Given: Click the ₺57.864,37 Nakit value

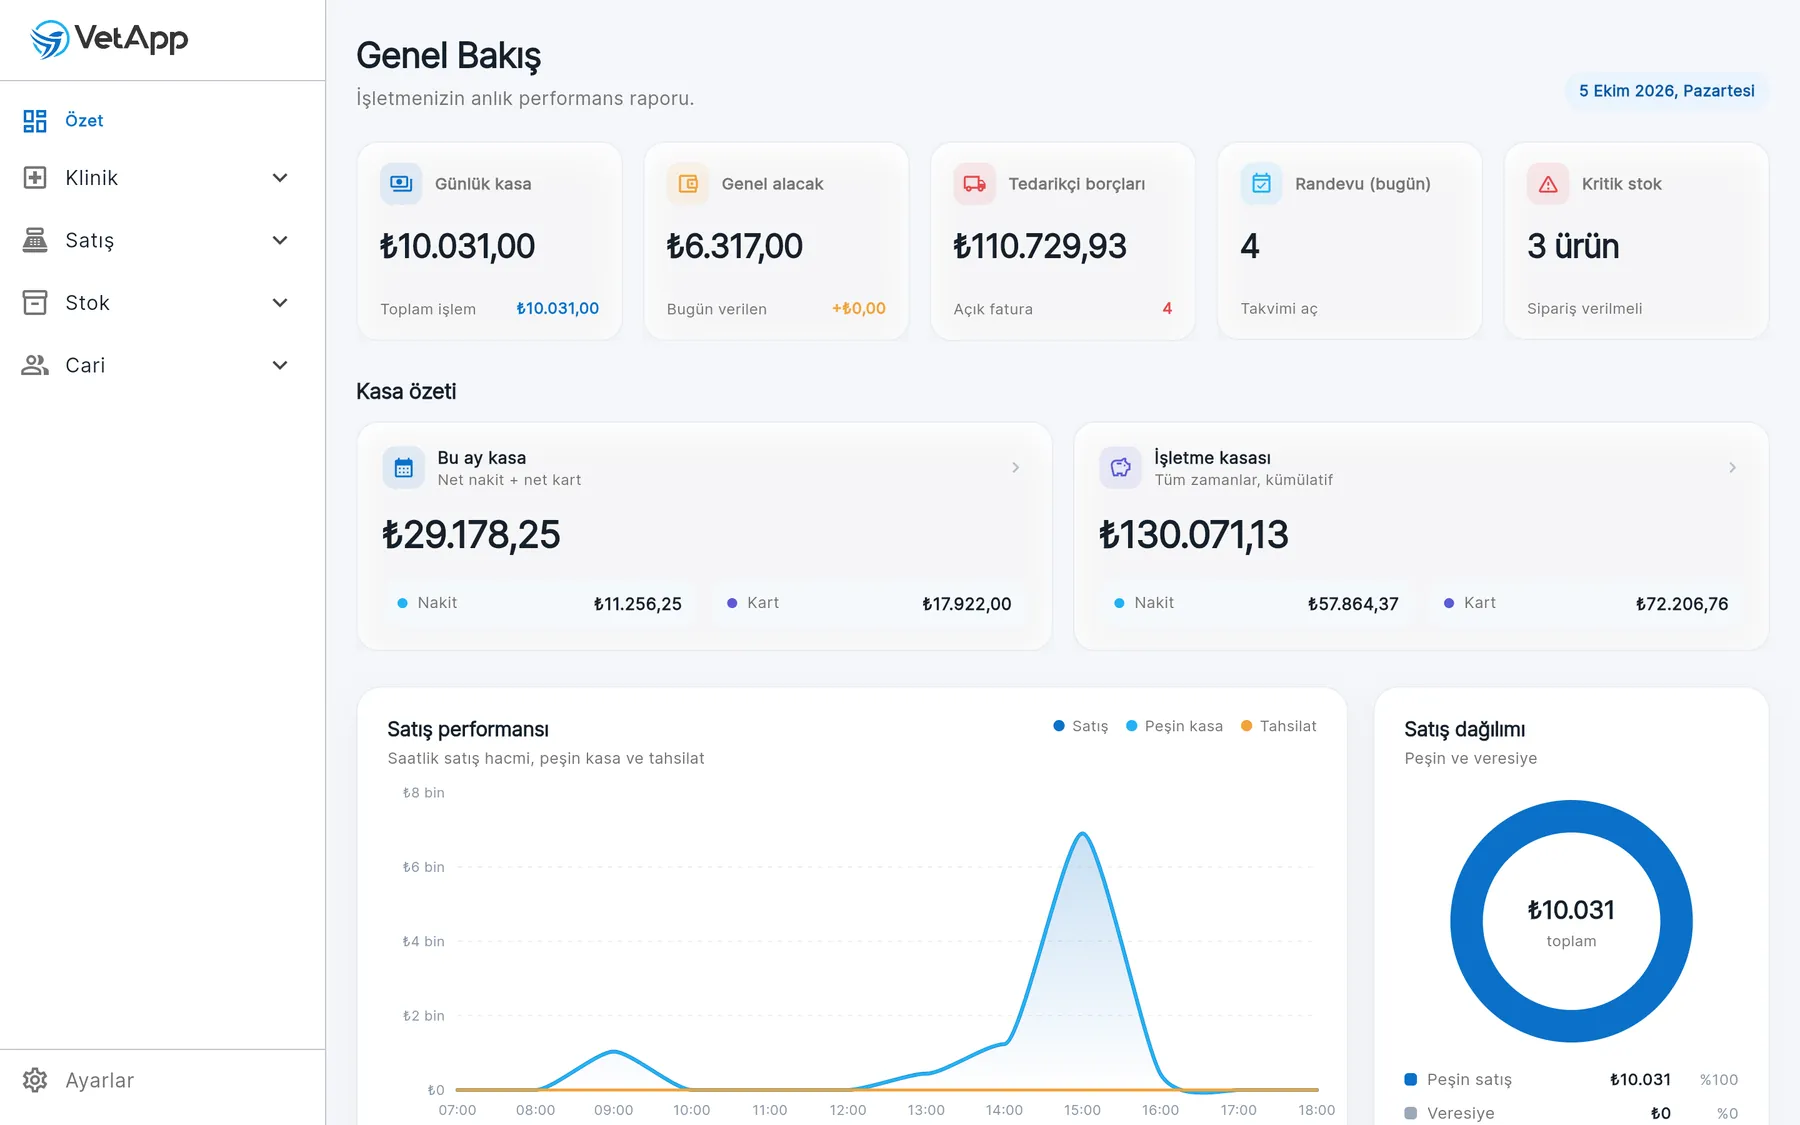Looking at the screenshot, I should pyautogui.click(x=1353, y=604).
